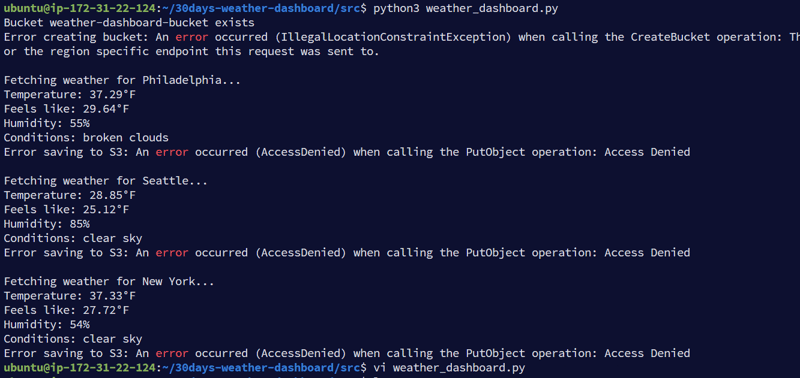Viewport: 800px width, 378px height.
Task: Click the 'Feels like: 25.12°F' line
Action: click(x=66, y=210)
